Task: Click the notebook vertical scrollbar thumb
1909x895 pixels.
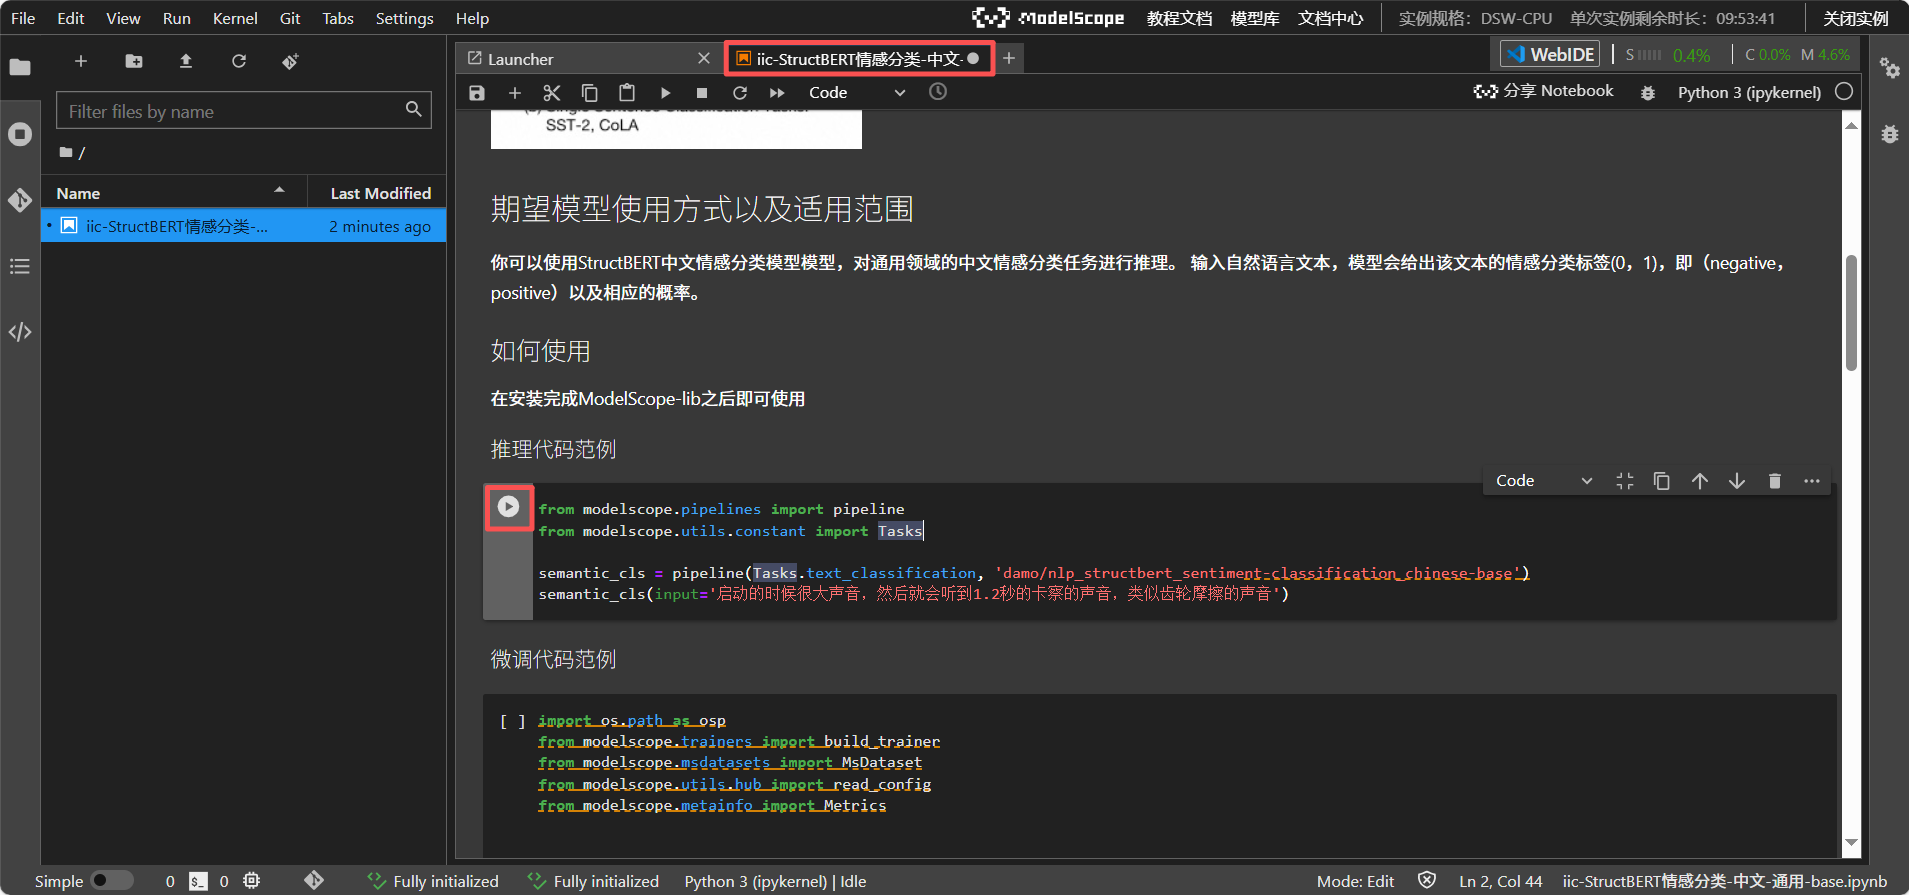Action: (1851, 313)
